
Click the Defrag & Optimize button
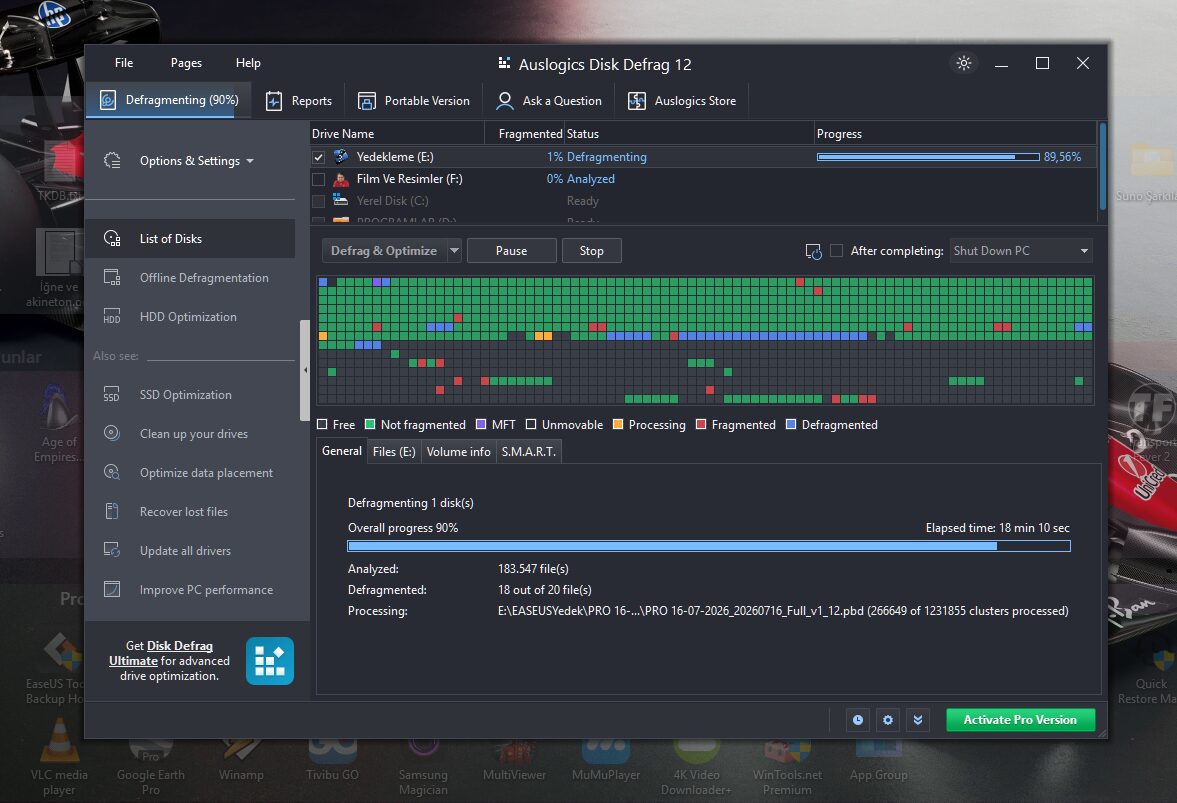coord(384,251)
